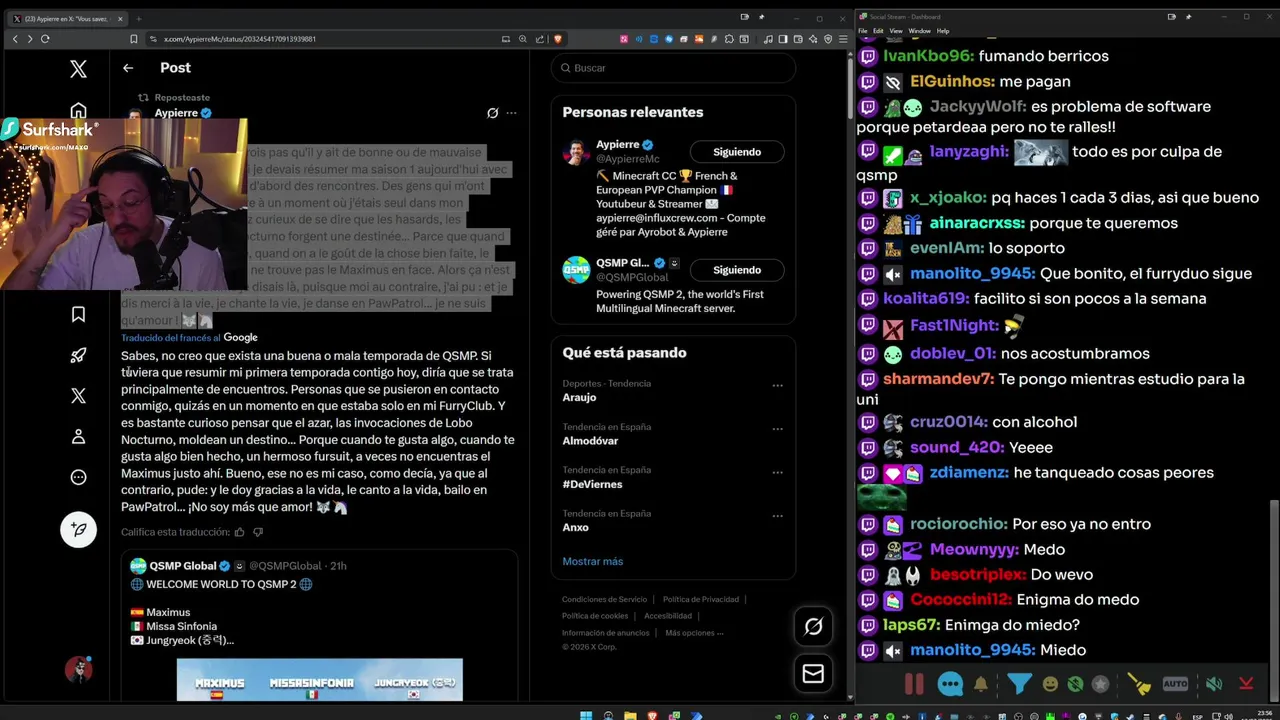Image resolution: width=1280 pixels, height=720 pixels.
Task: Open Profile icon in X sidebar
Action: pos(78,437)
